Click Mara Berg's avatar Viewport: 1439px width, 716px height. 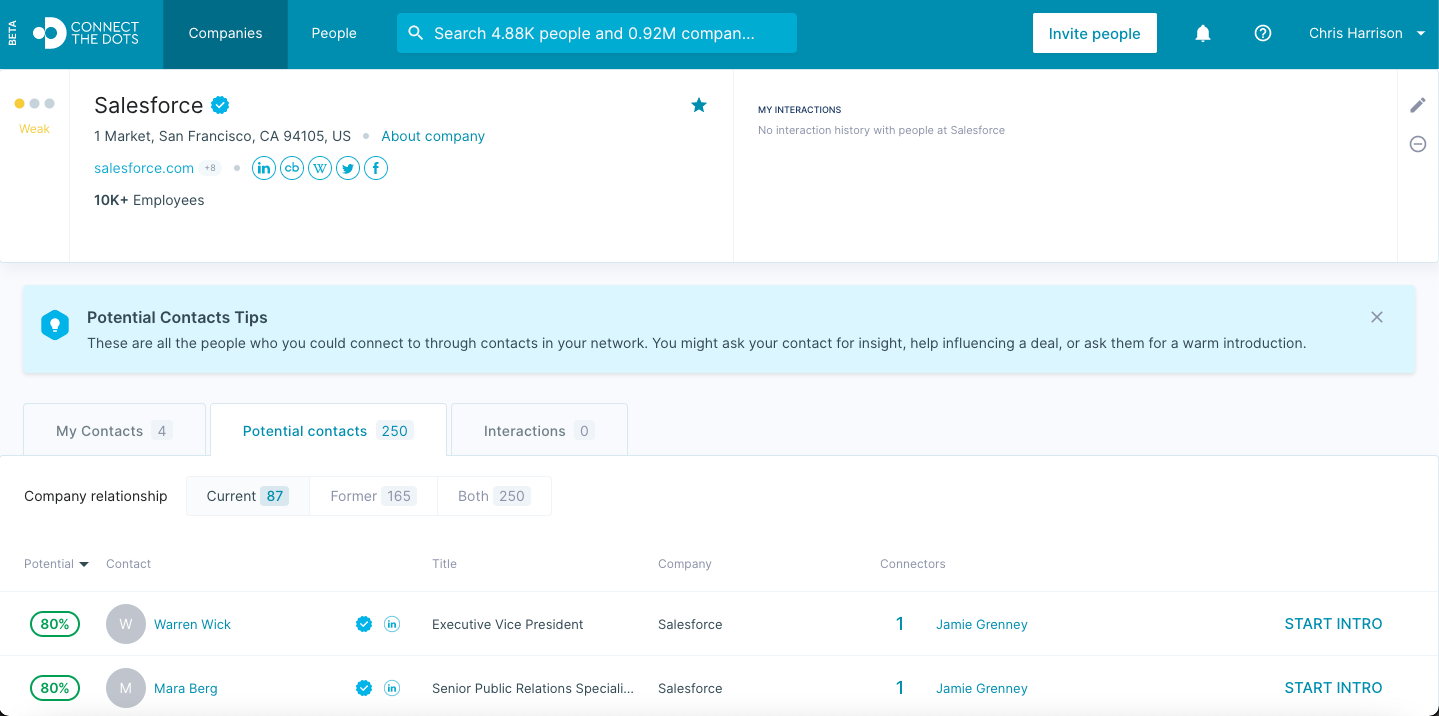coord(126,688)
